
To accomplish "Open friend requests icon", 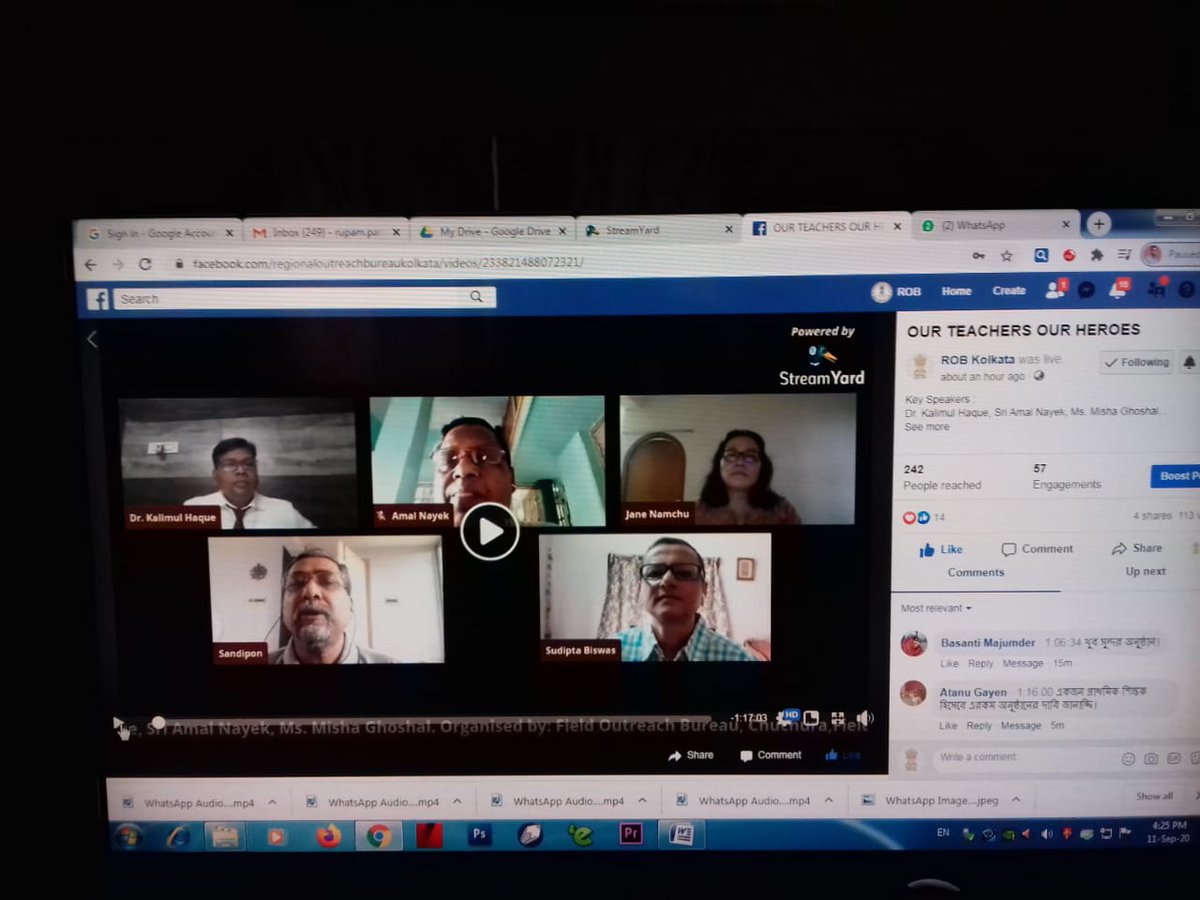I will click(x=1055, y=290).
